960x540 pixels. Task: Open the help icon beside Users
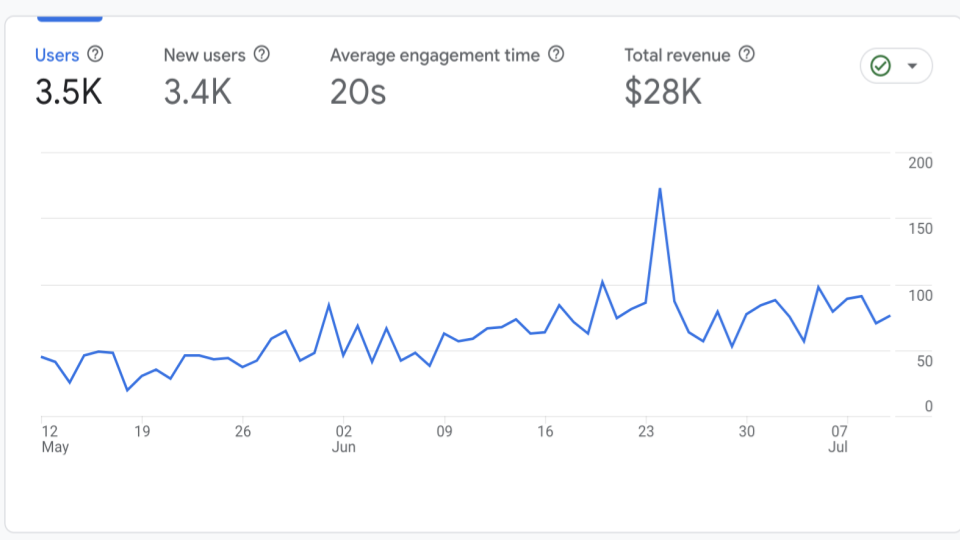pyautogui.click(x=95, y=54)
